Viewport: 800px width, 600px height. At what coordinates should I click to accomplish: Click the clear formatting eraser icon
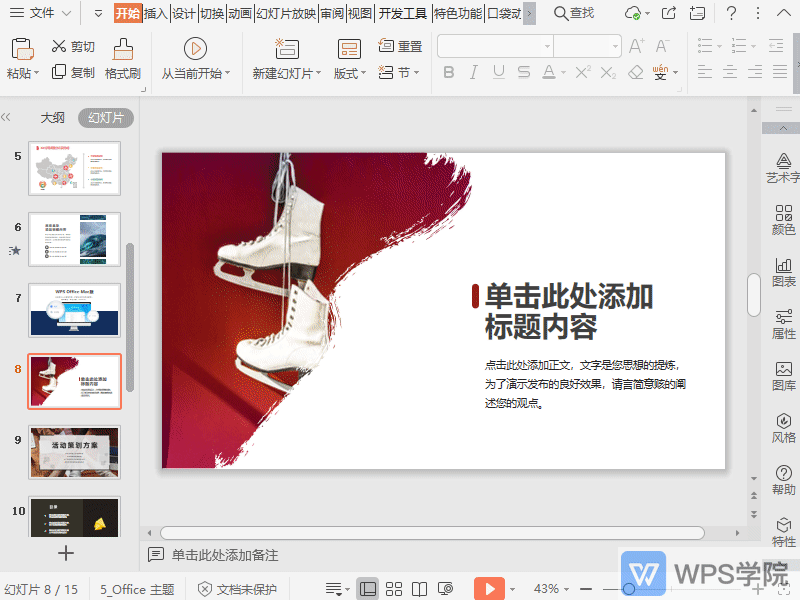(636, 72)
